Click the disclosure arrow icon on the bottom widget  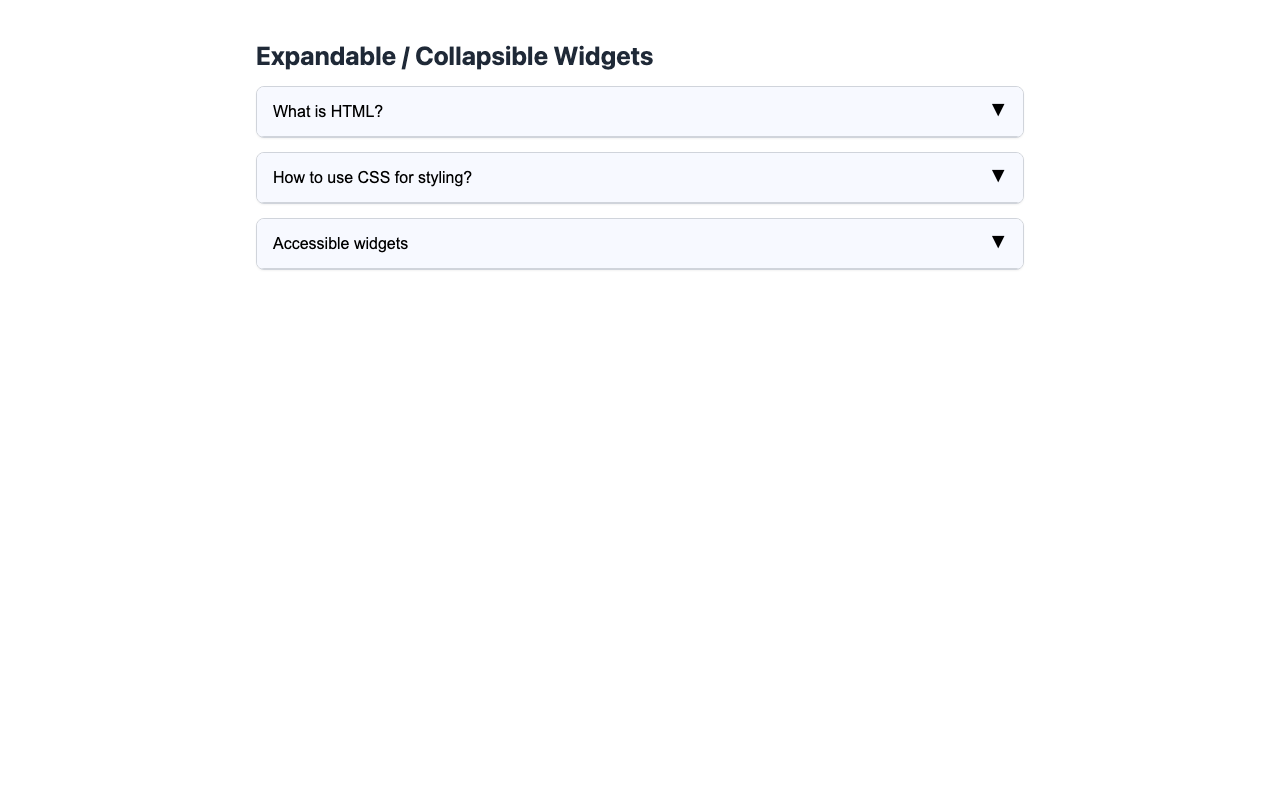click(996, 242)
